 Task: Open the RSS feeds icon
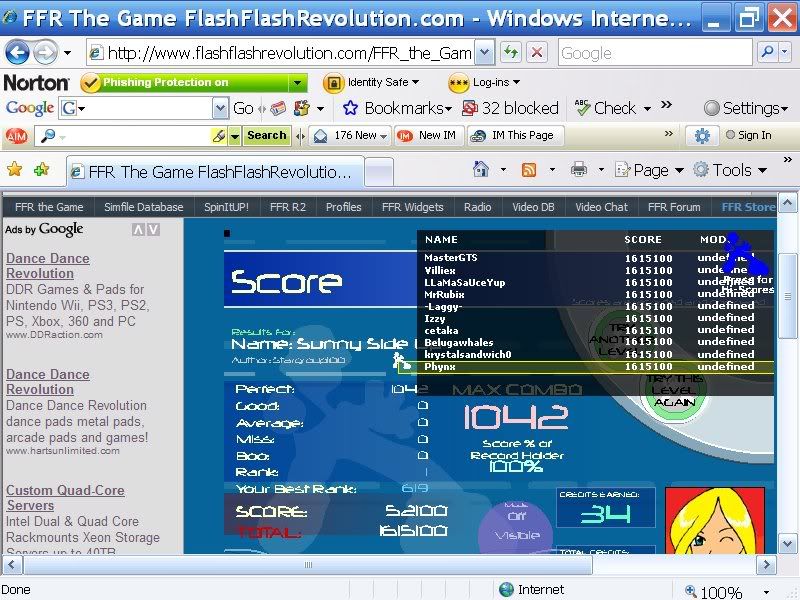529,170
